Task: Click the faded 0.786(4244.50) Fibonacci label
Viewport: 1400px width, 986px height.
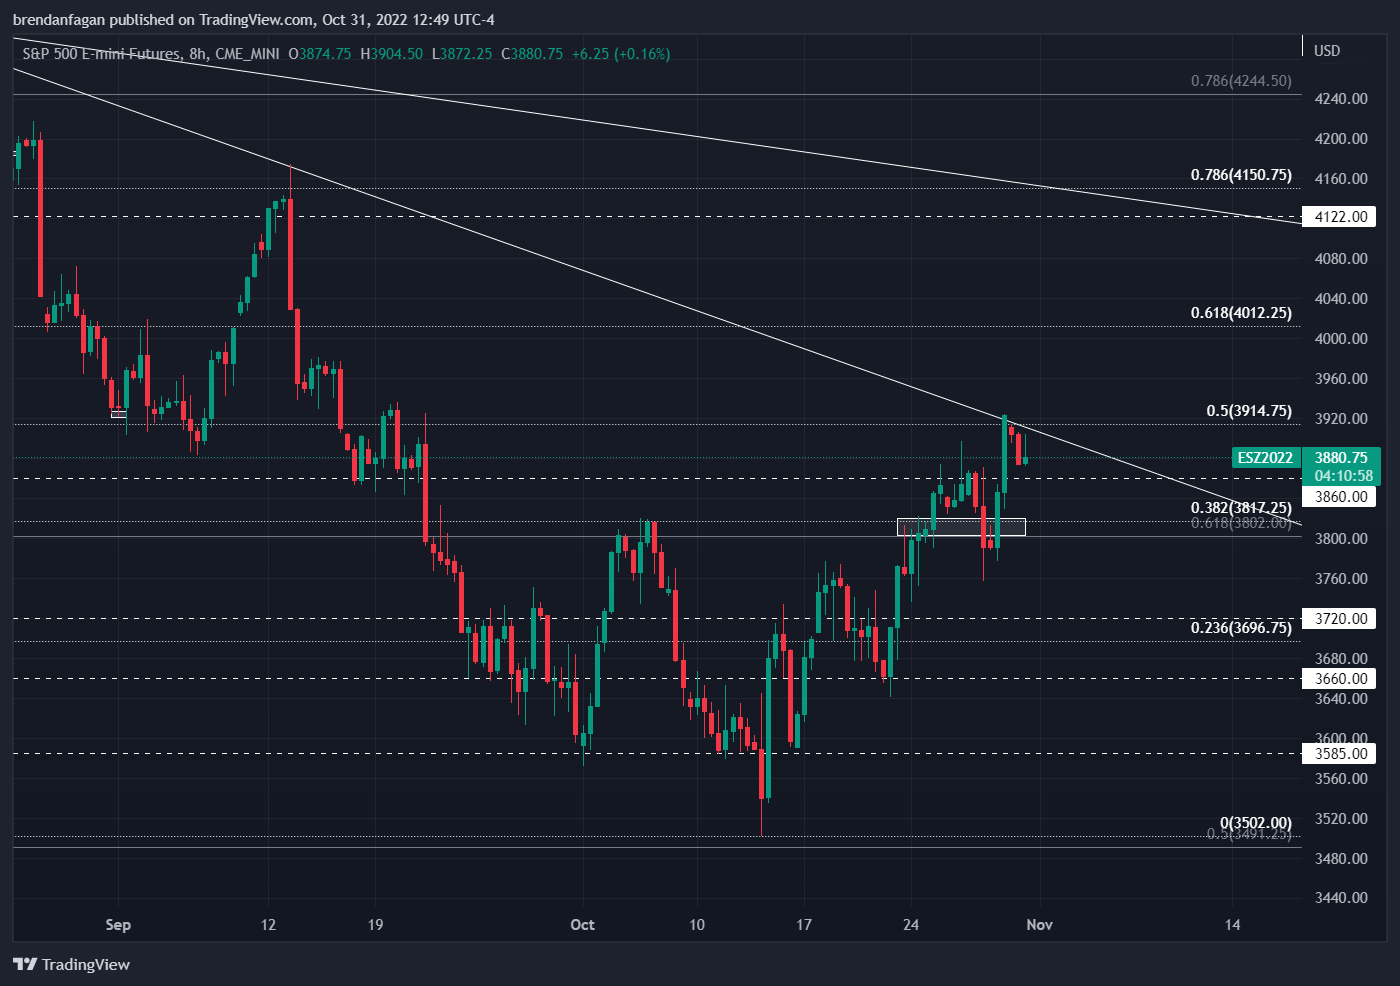Action: tap(1241, 81)
